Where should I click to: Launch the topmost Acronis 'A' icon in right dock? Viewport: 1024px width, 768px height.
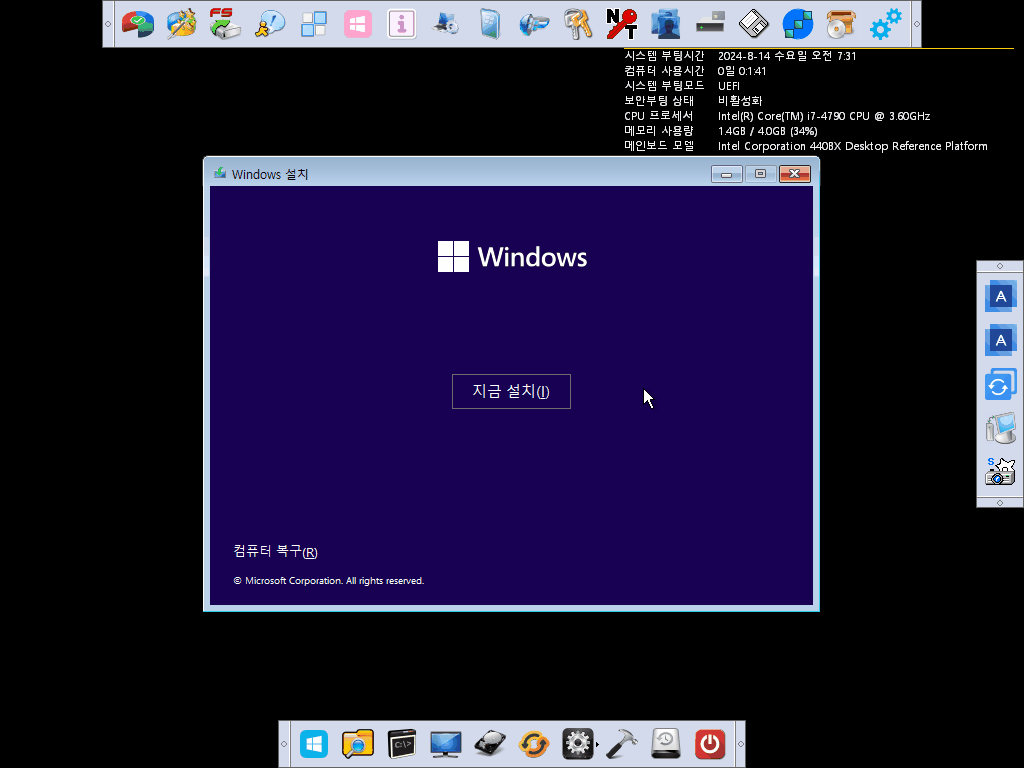(x=1000, y=297)
